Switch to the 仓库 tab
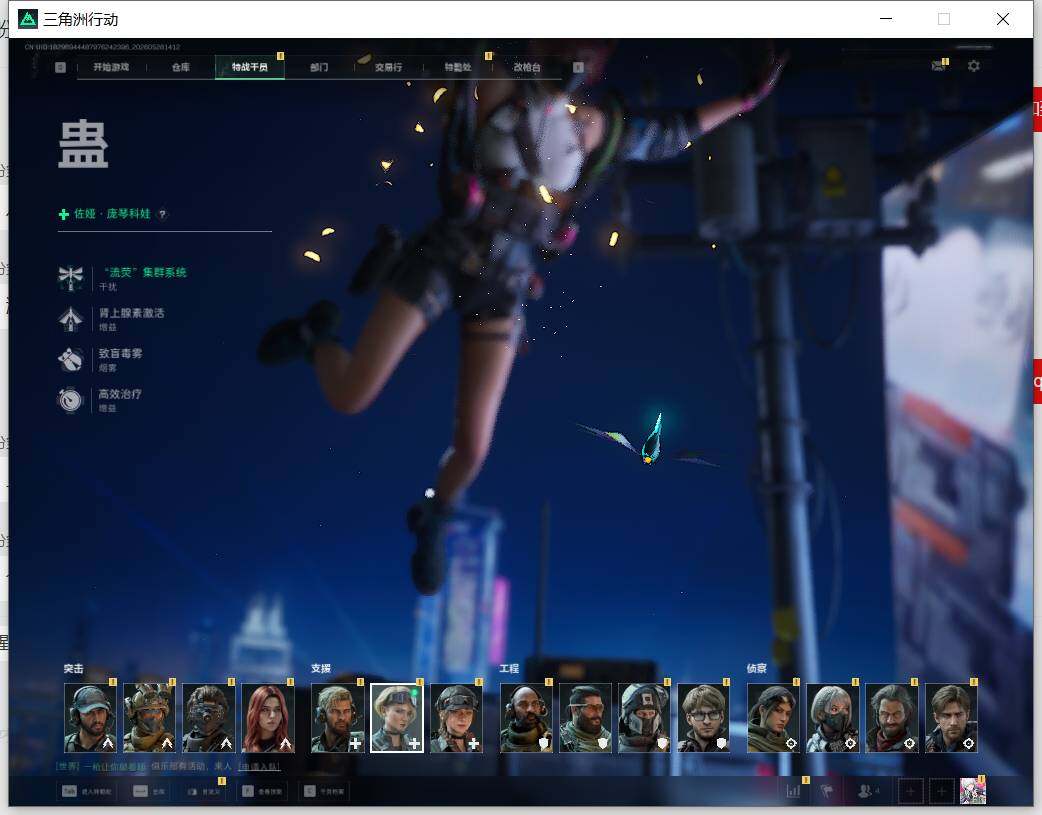 pyautogui.click(x=181, y=67)
